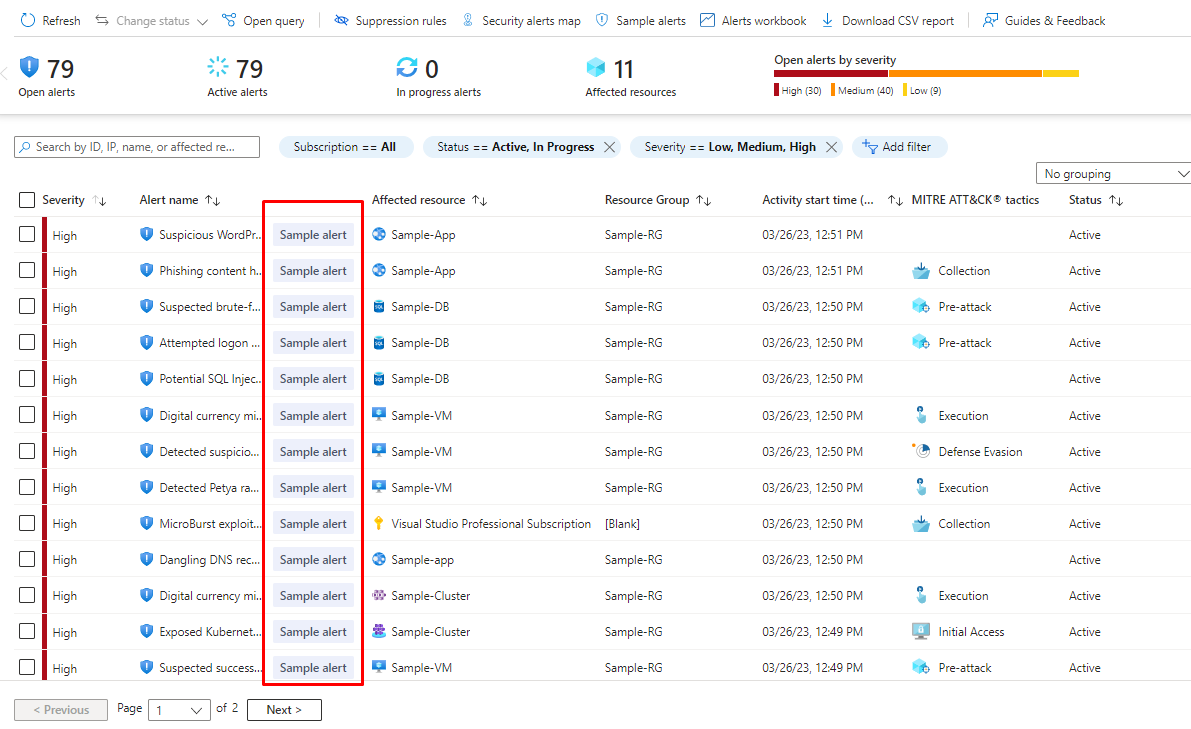This screenshot has width=1191, height=729.
Task: Select the header select-all checkbox
Action: click(x=27, y=200)
